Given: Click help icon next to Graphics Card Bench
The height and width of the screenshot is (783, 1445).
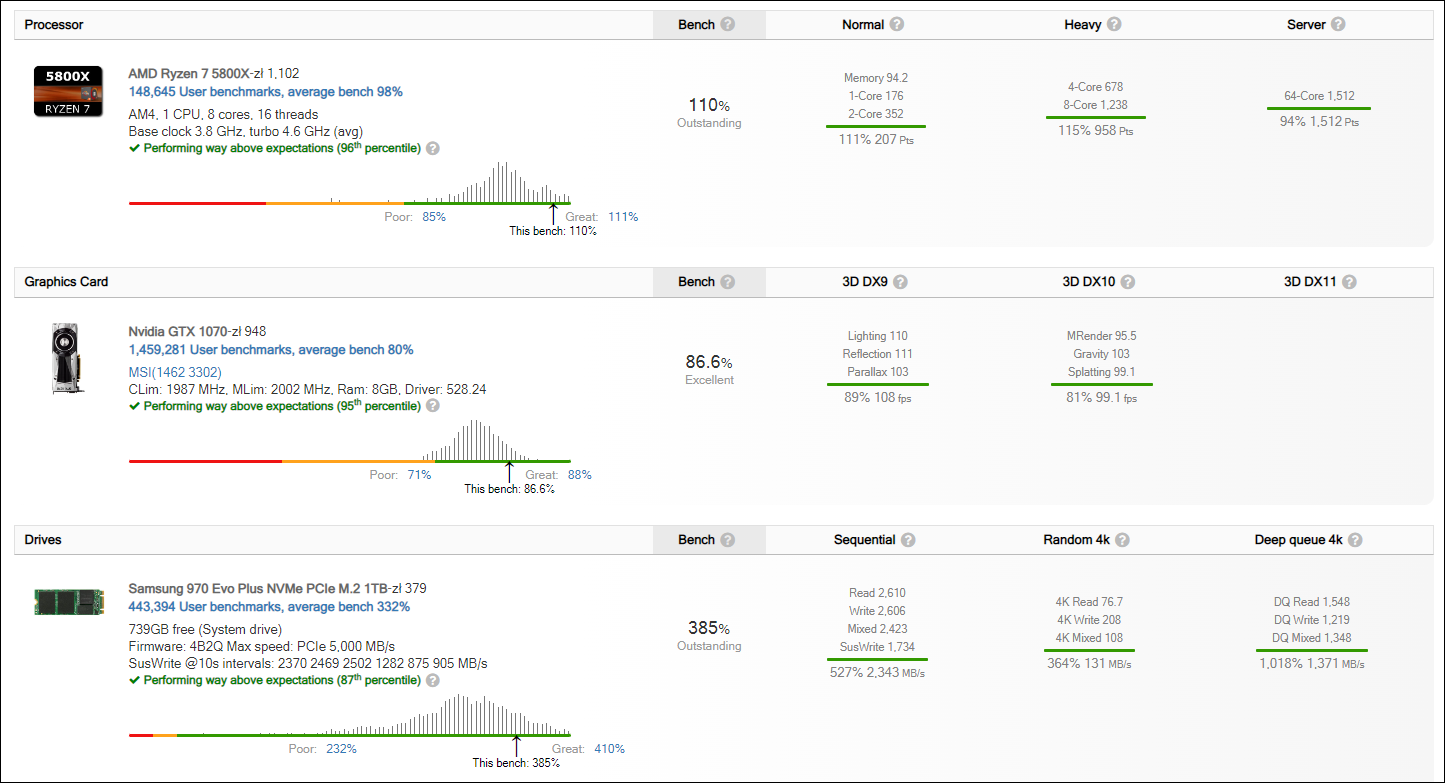Looking at the screenshot, I should click(727, 282).
